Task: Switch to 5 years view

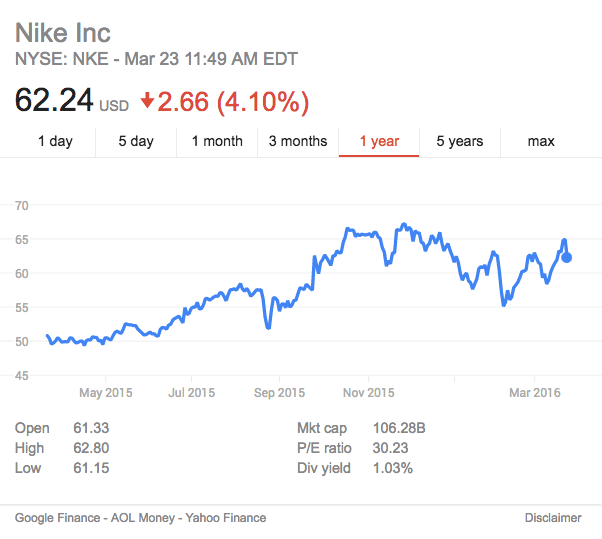Action: coord(460,141)
